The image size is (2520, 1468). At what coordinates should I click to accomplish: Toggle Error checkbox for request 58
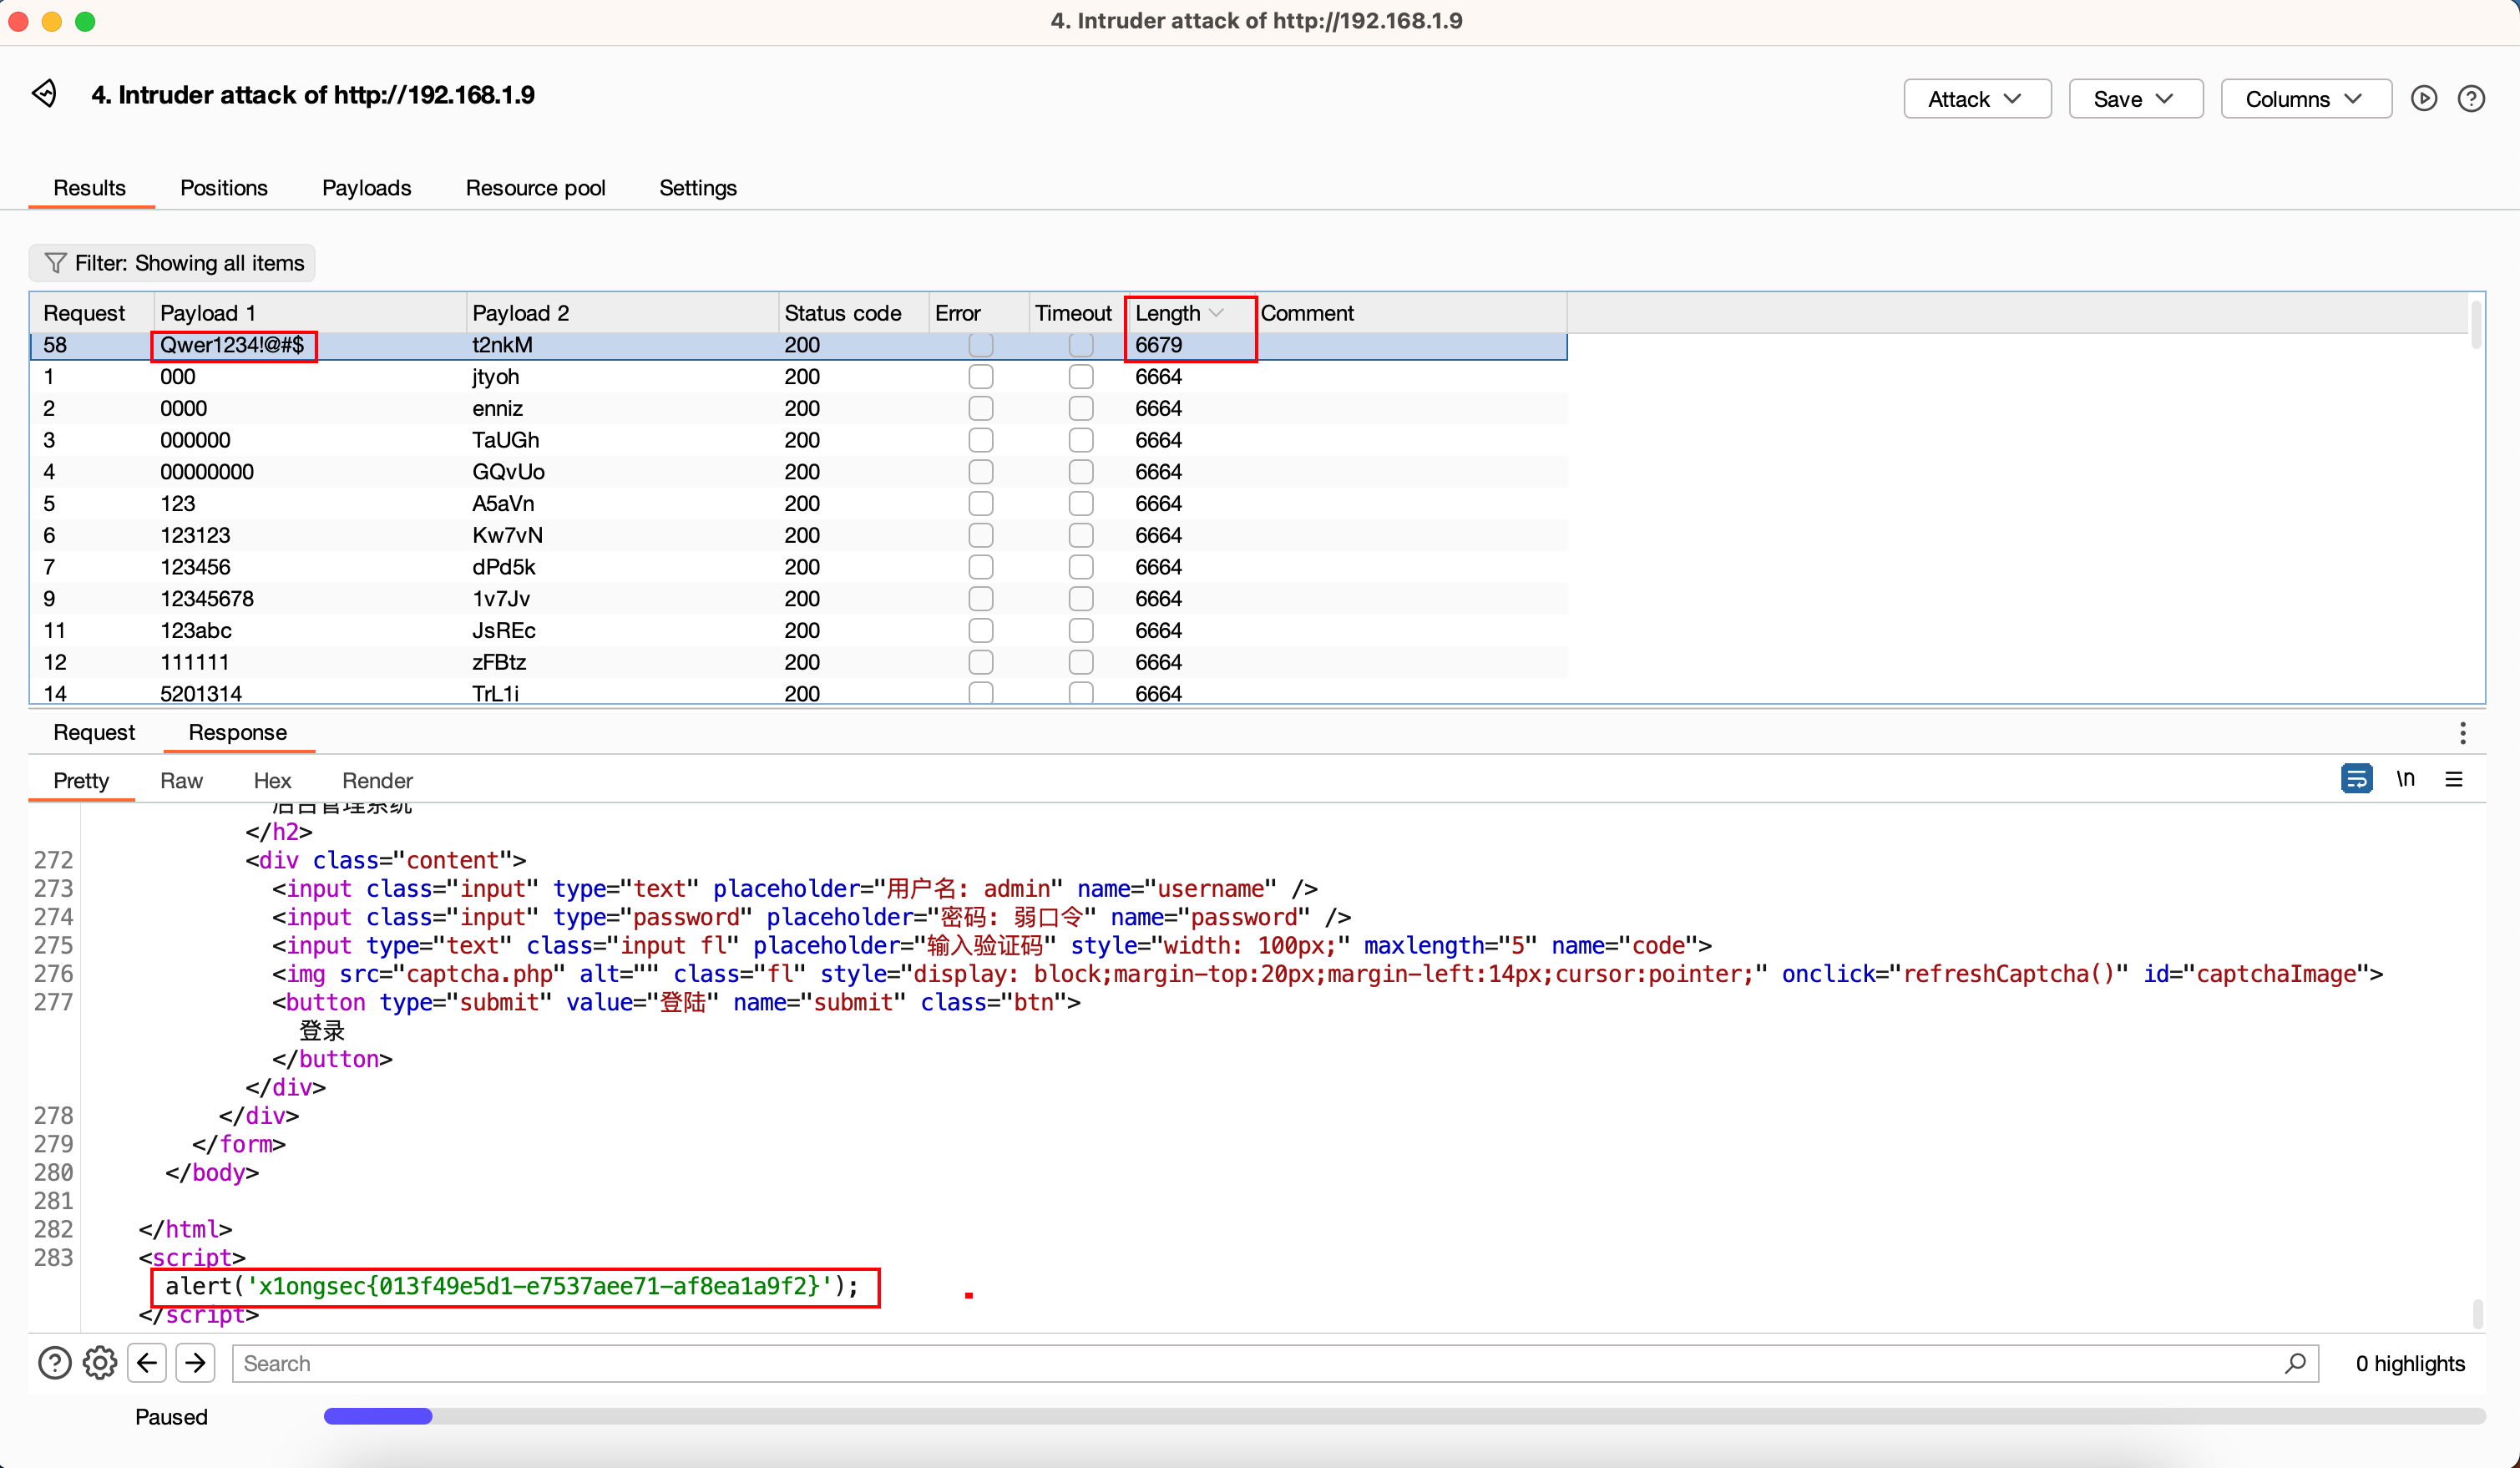[981, 345]
